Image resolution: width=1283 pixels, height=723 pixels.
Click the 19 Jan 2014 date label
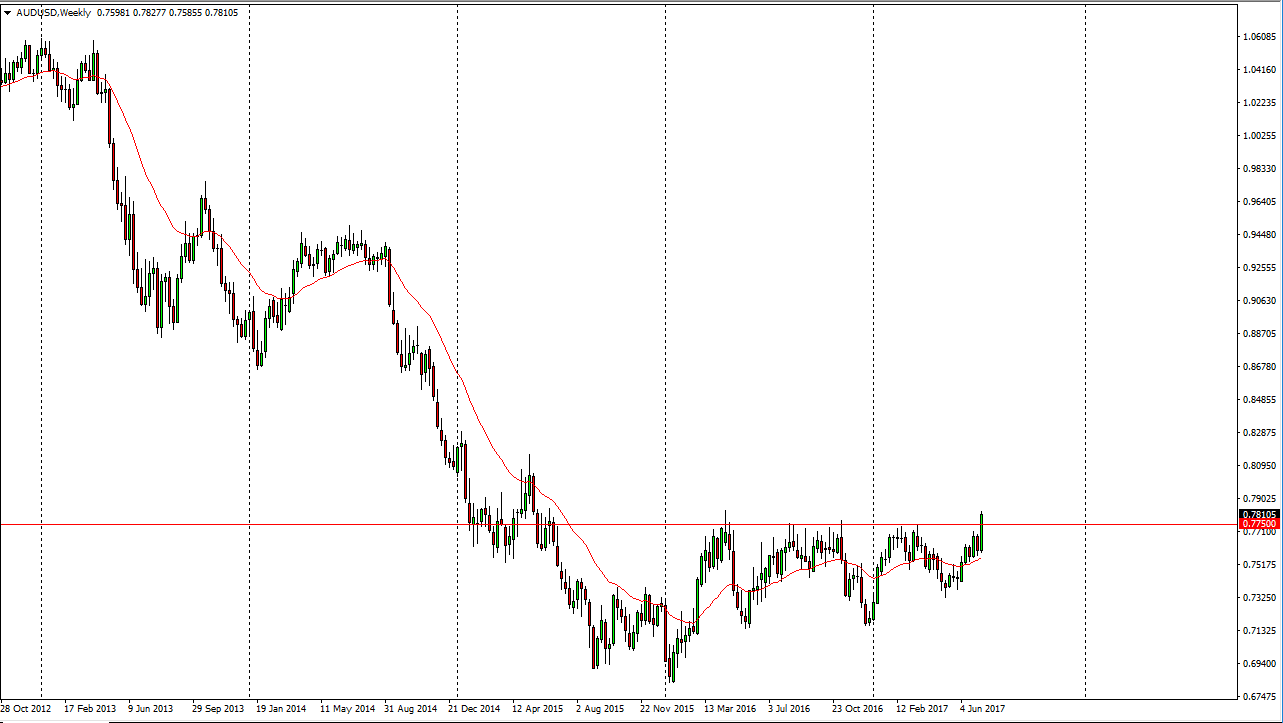pyautogui.click(x=280, y=709)
